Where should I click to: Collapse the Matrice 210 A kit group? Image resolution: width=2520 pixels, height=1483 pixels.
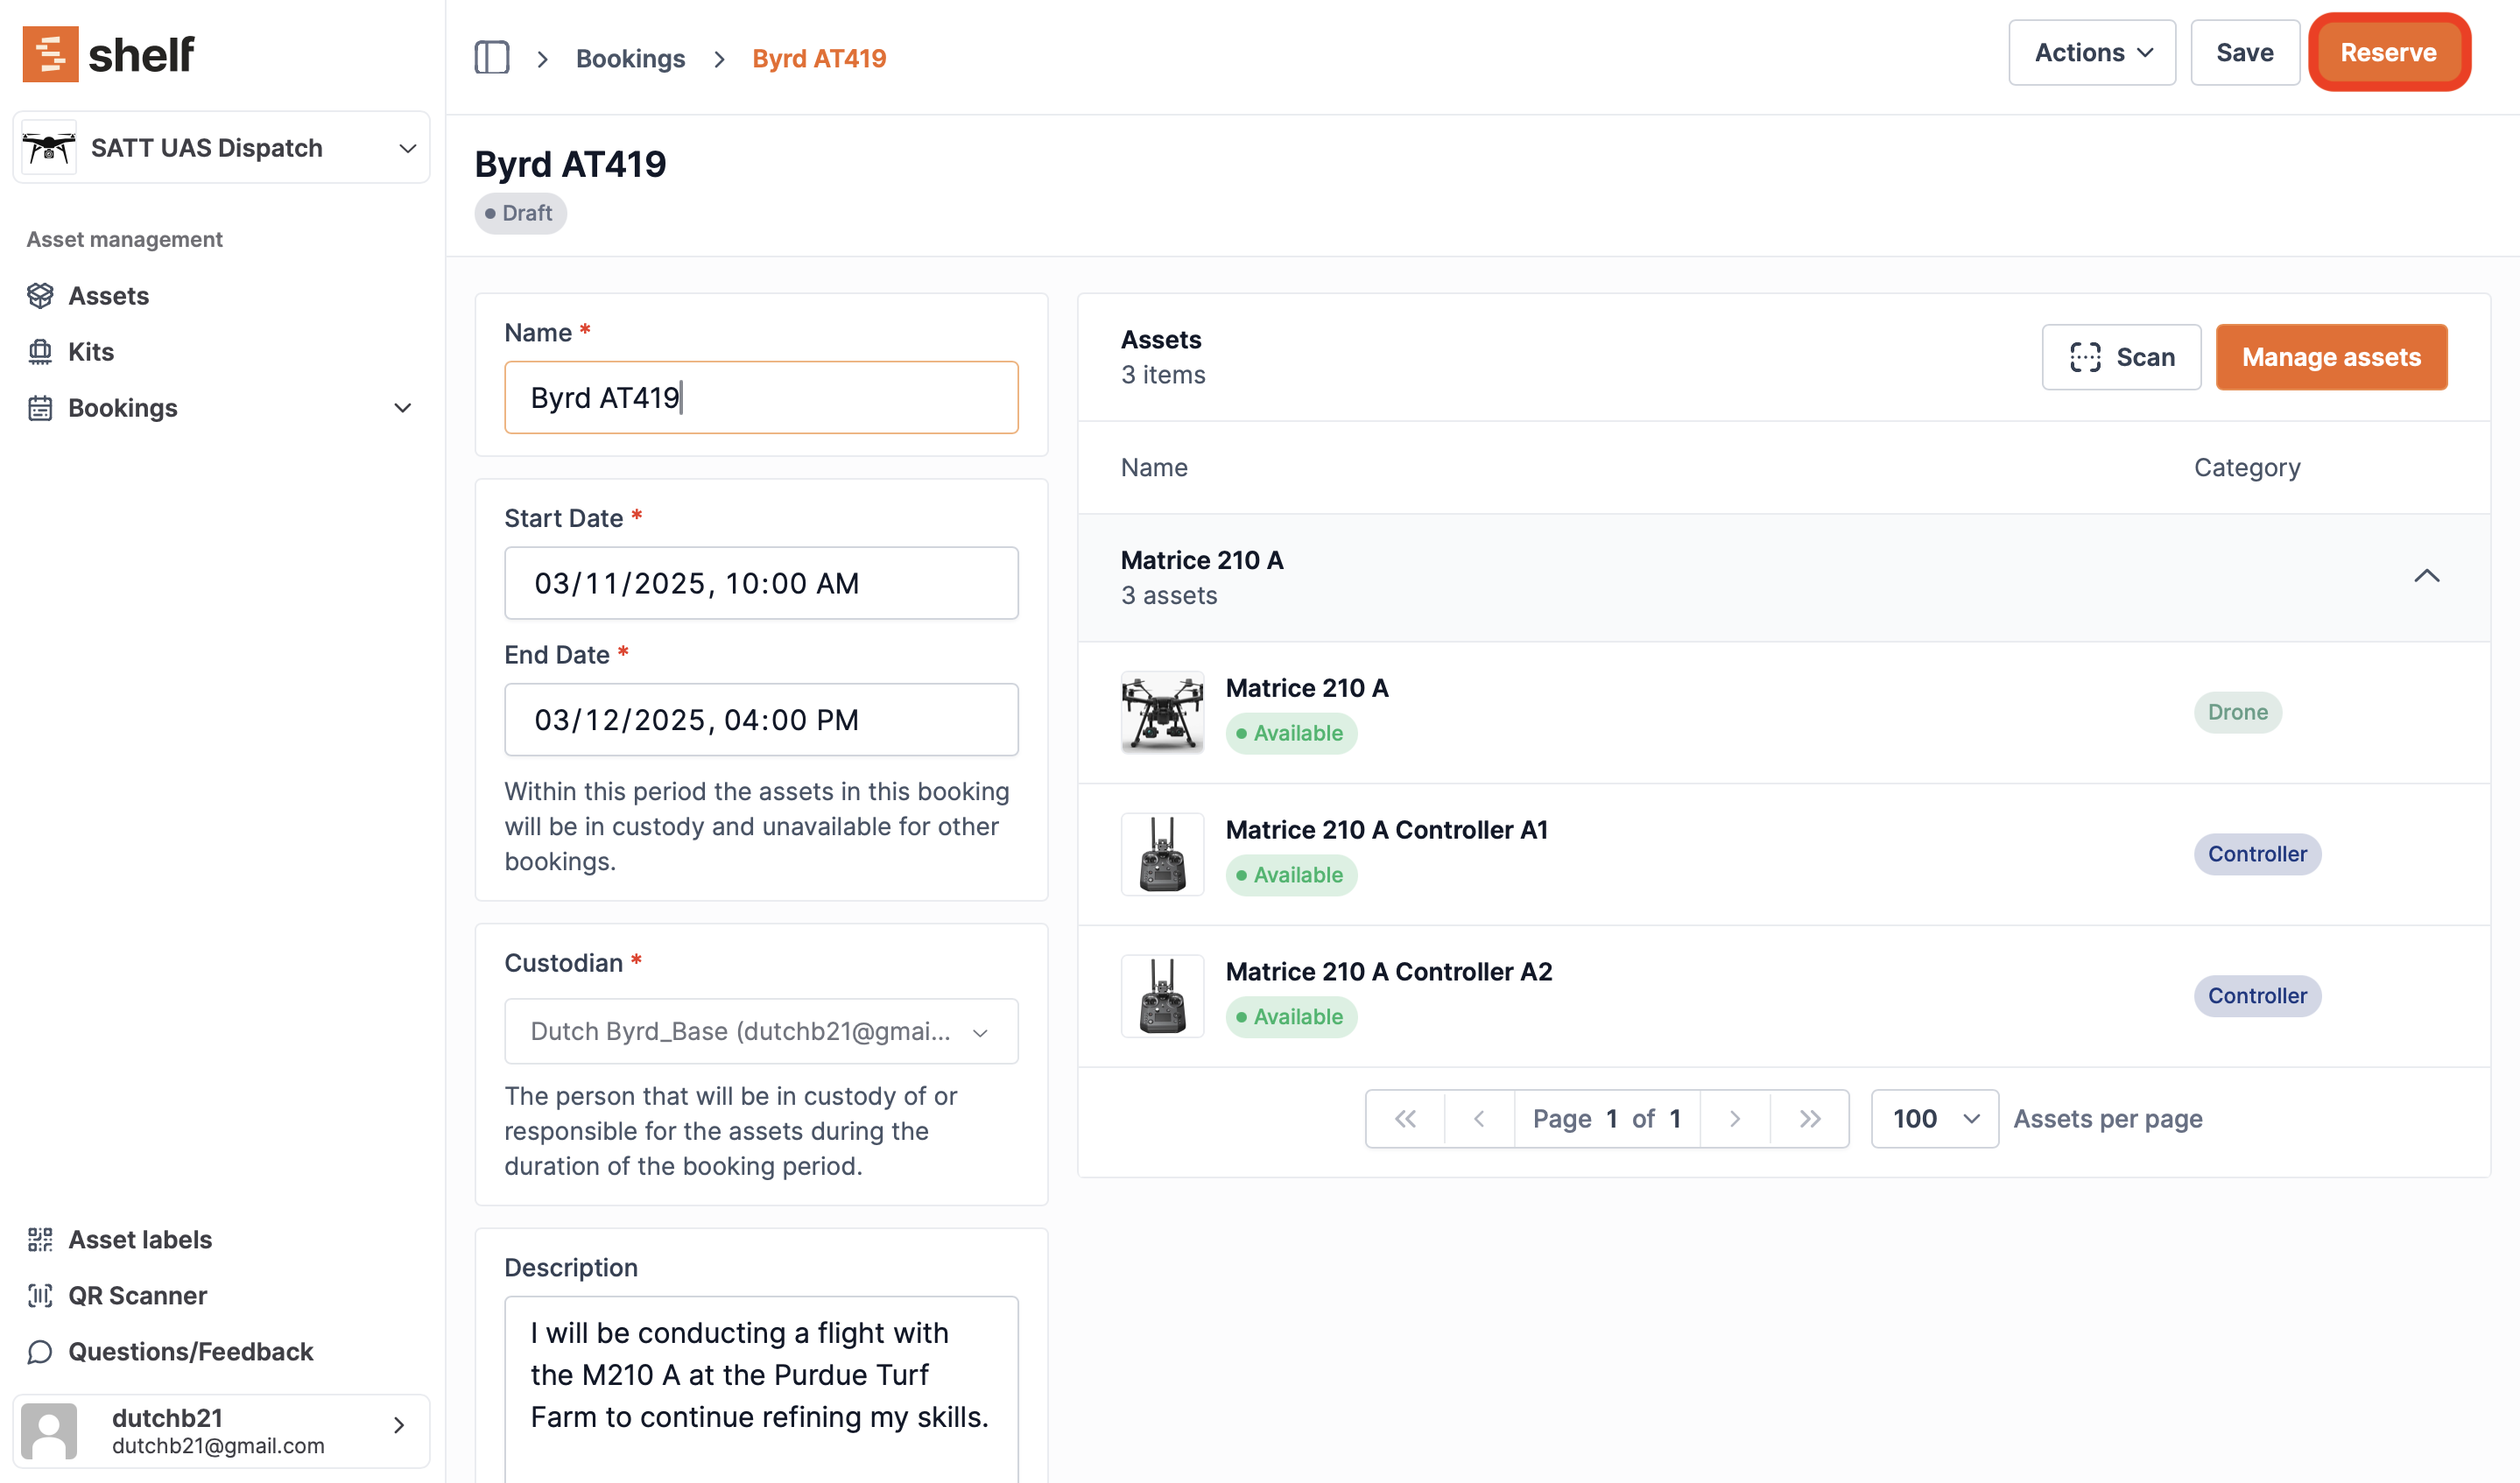click(2425, 576)
